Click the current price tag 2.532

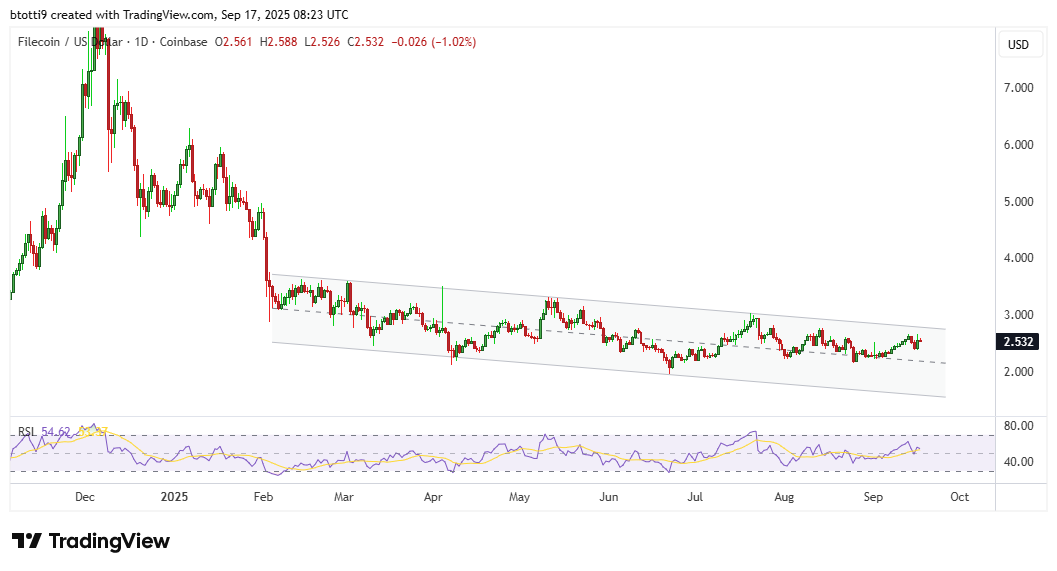point(1018,341)
